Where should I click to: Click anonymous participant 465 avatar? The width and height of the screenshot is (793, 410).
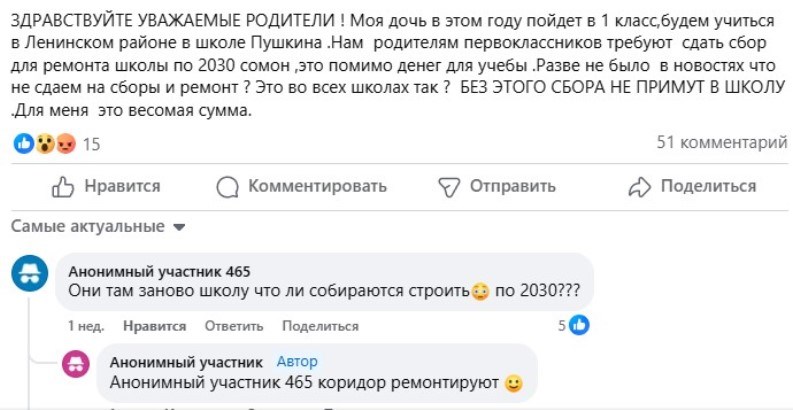pyautogui.click(x=30, y=274)
